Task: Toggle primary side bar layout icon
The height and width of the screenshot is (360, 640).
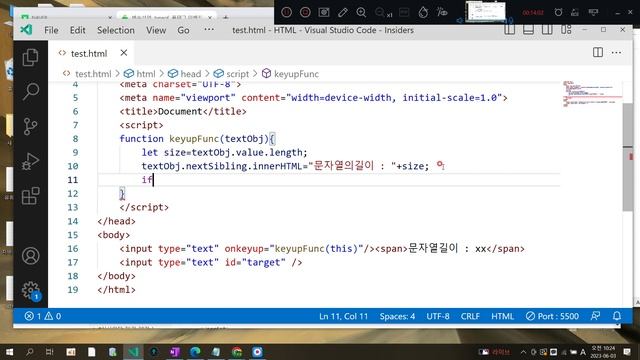Action: coord(509,29)
